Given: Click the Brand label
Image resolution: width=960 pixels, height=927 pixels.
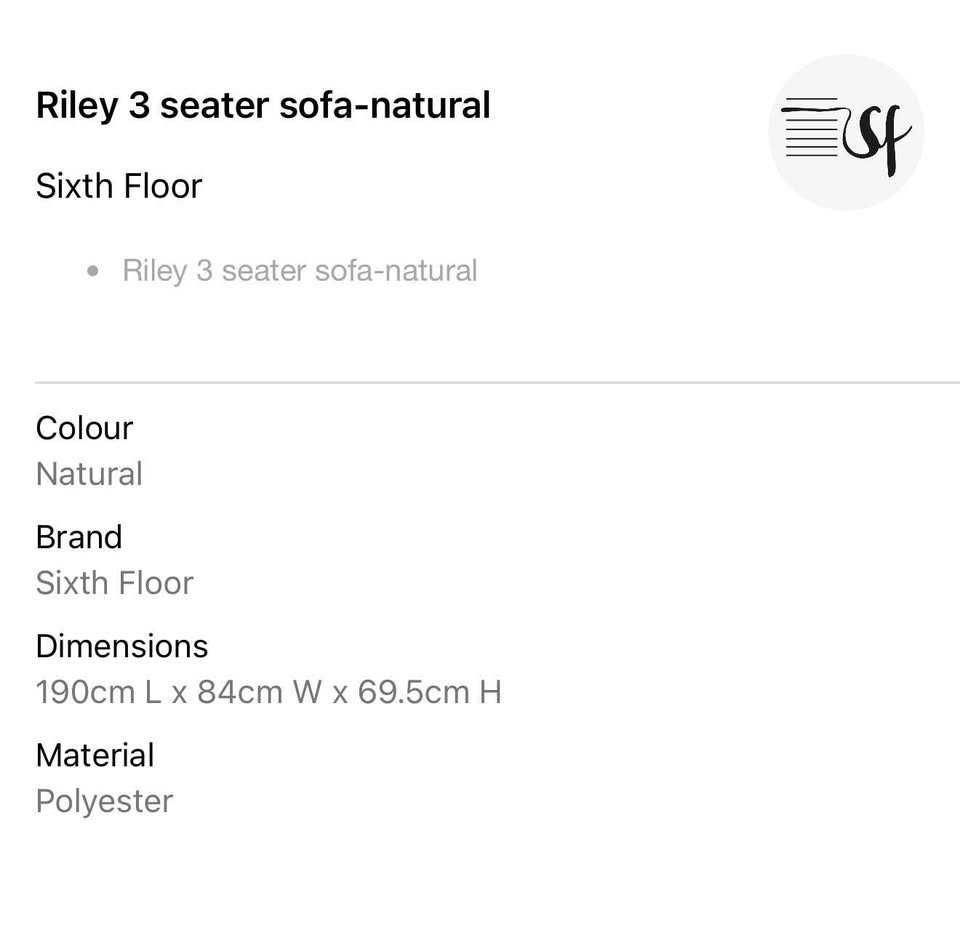Looking at the screenshot, I should tap(79, 537).
